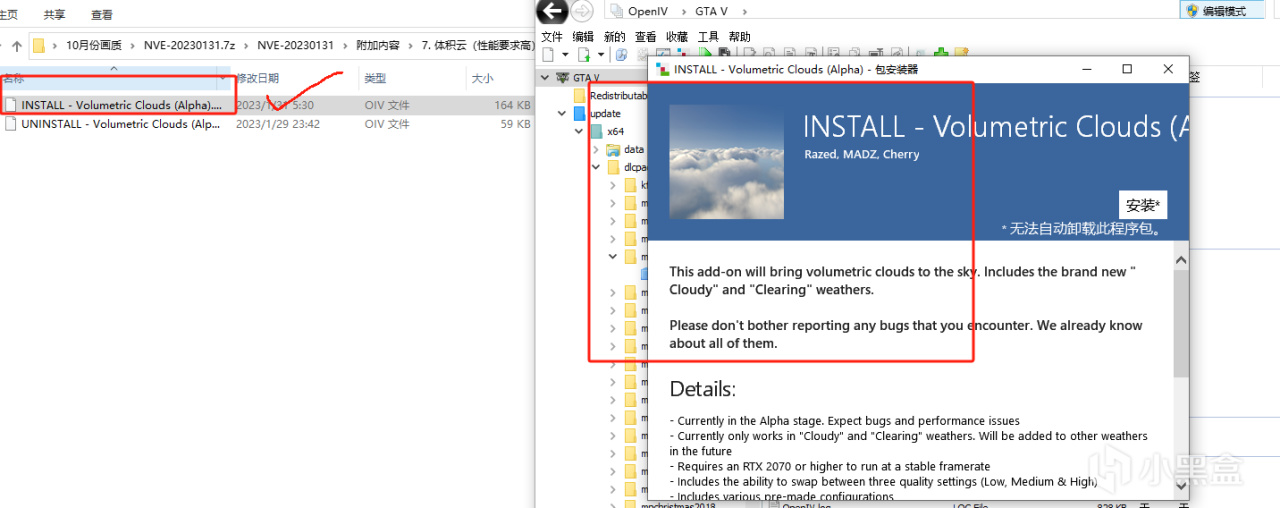Switch to the 共享 tab in Explorer
This screenshot has height=508, width=1280.
click(x=55, y=15)
